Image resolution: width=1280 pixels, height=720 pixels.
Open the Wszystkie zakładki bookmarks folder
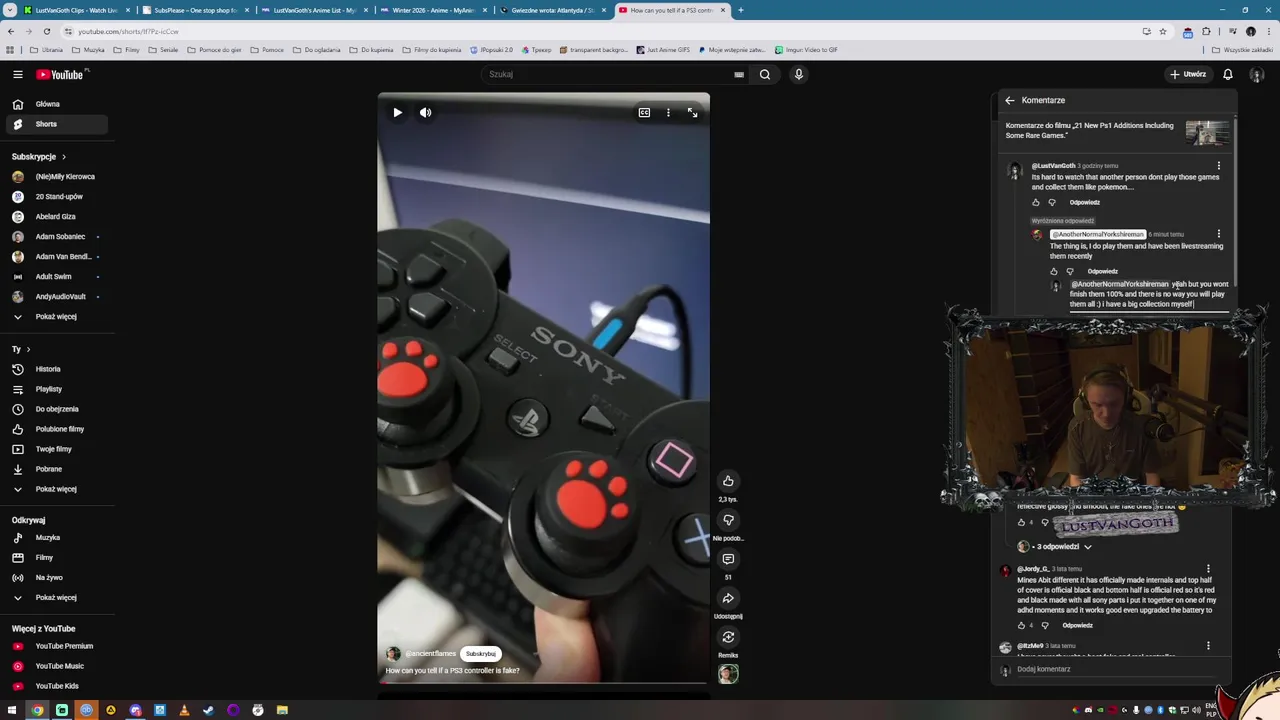click(x=1242, y=49)
